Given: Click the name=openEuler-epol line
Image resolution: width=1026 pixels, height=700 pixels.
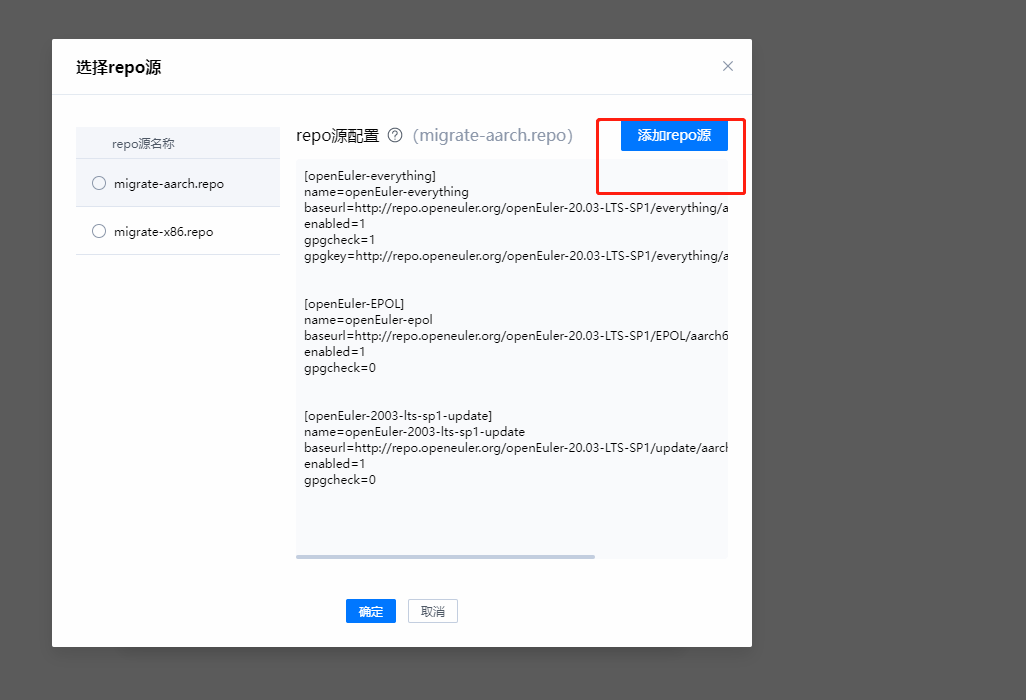Looking at the screenshot, I should click(x=368, y=320).
